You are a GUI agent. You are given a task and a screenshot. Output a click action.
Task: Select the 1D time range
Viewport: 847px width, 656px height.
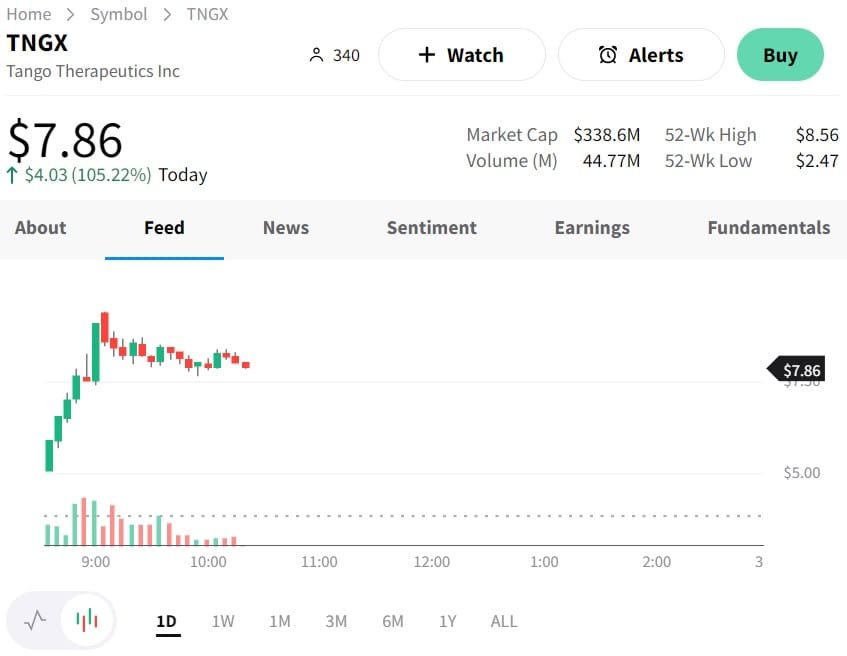coord(166,621)
